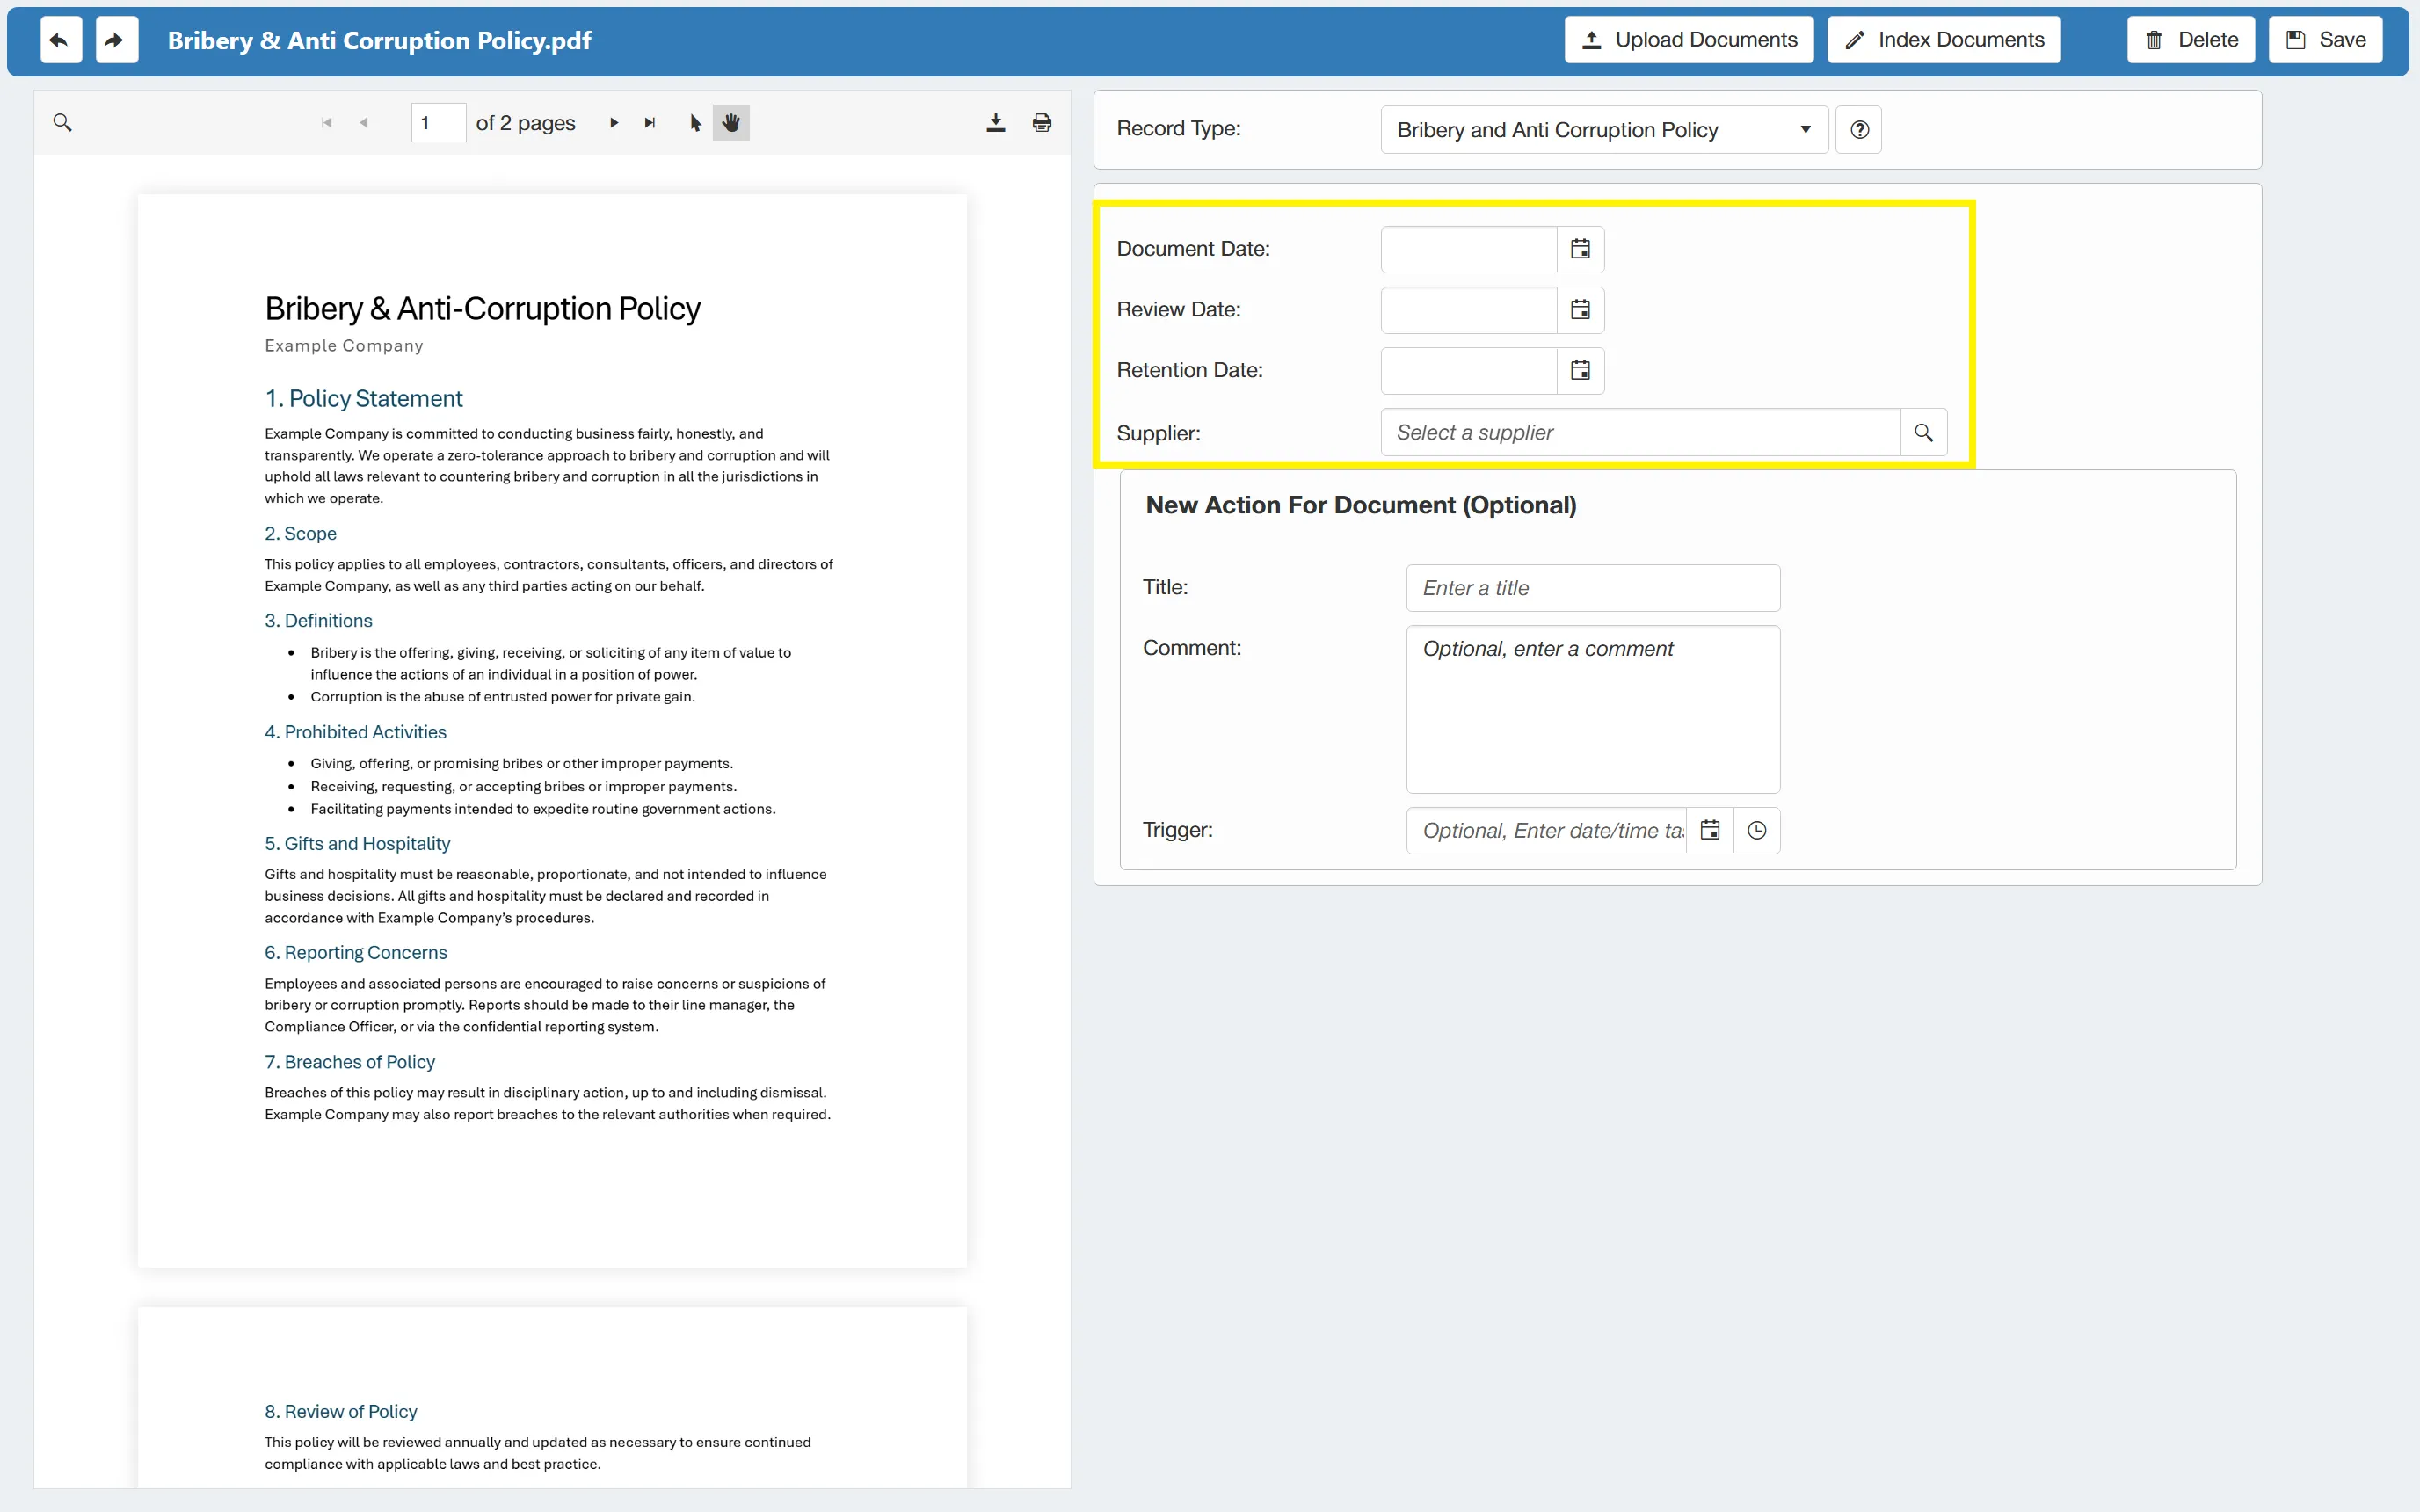Image resolution: width=2420 pixels, height=1512 pixels.
Task: Enable the text selection pointer tool
Action: tap(695, 123)
